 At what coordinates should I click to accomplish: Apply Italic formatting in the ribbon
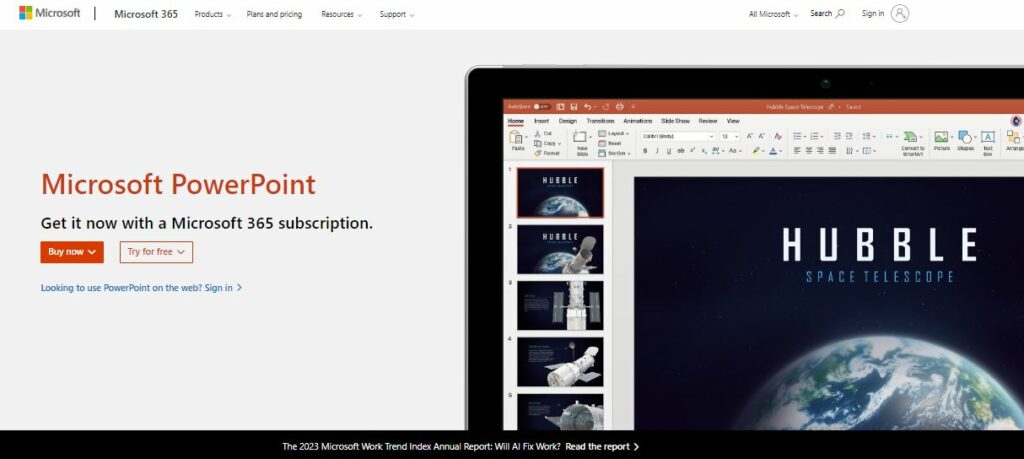[657, 151]
